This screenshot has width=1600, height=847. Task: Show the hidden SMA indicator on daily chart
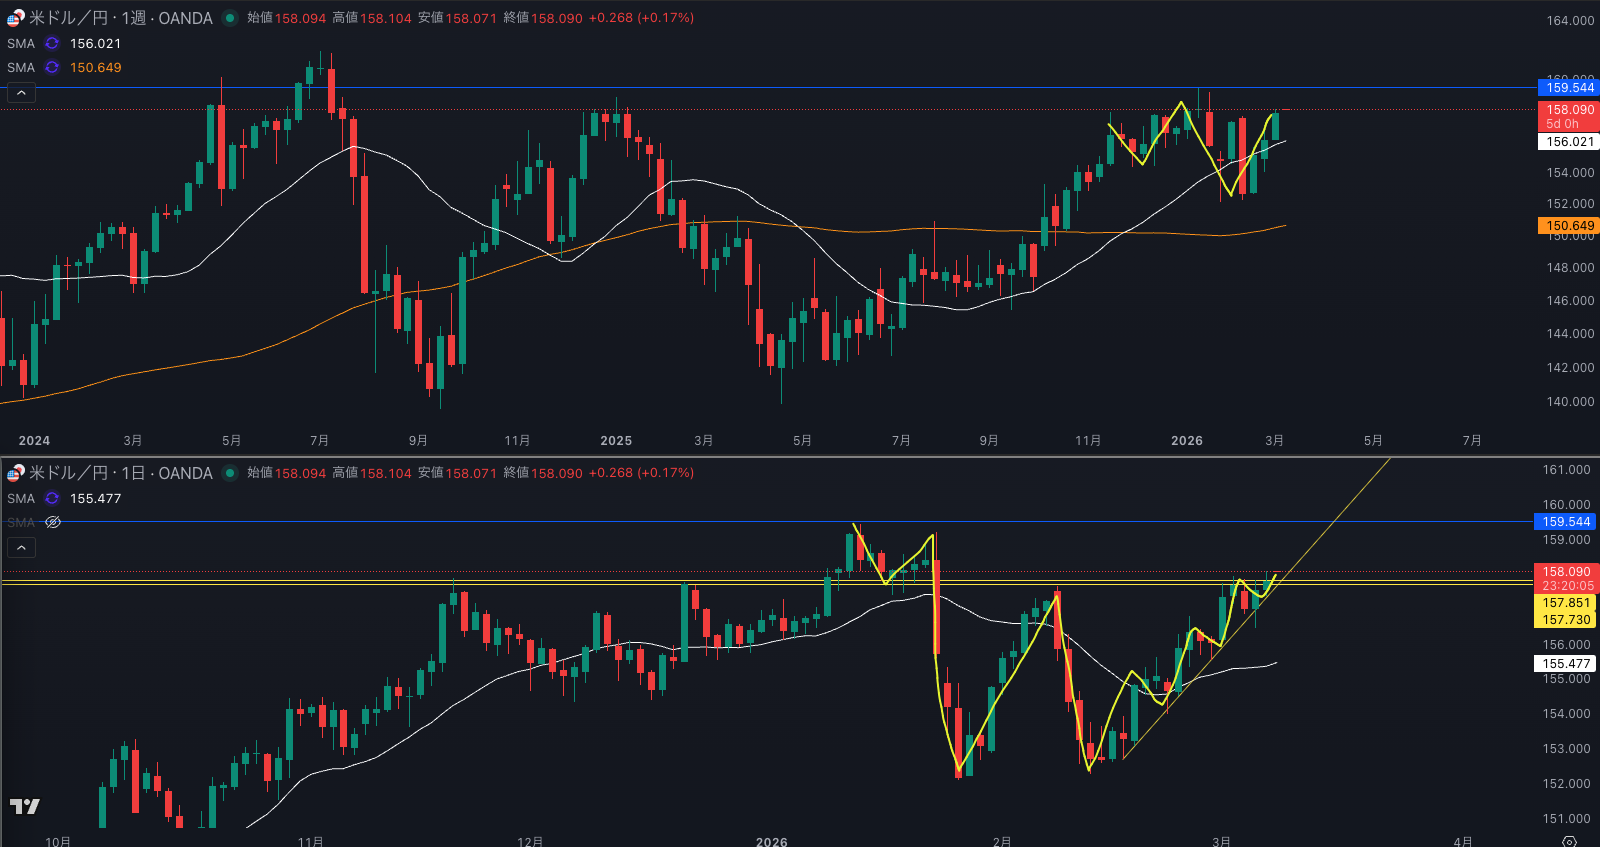53,523
